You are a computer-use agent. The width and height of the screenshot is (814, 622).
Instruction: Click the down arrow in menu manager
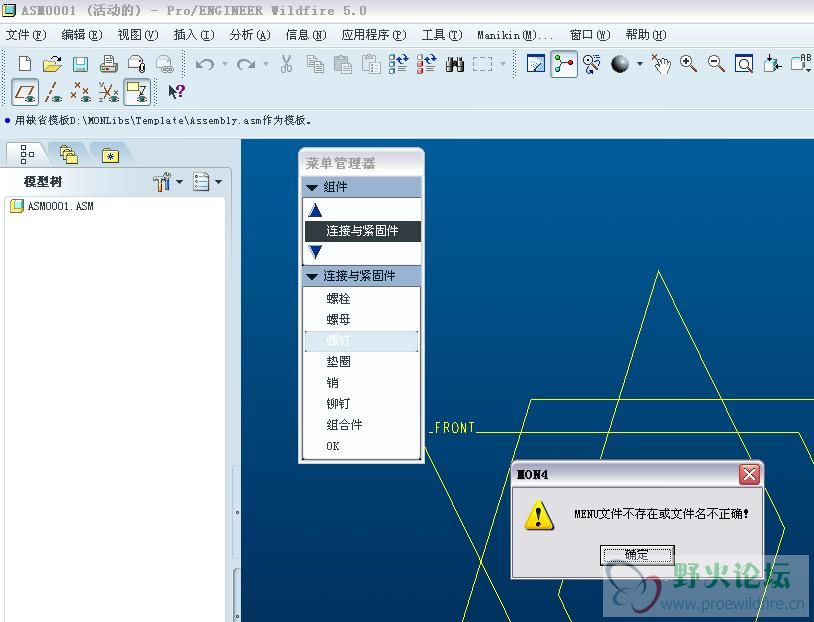pyautogui.click(x=315, y=252)
